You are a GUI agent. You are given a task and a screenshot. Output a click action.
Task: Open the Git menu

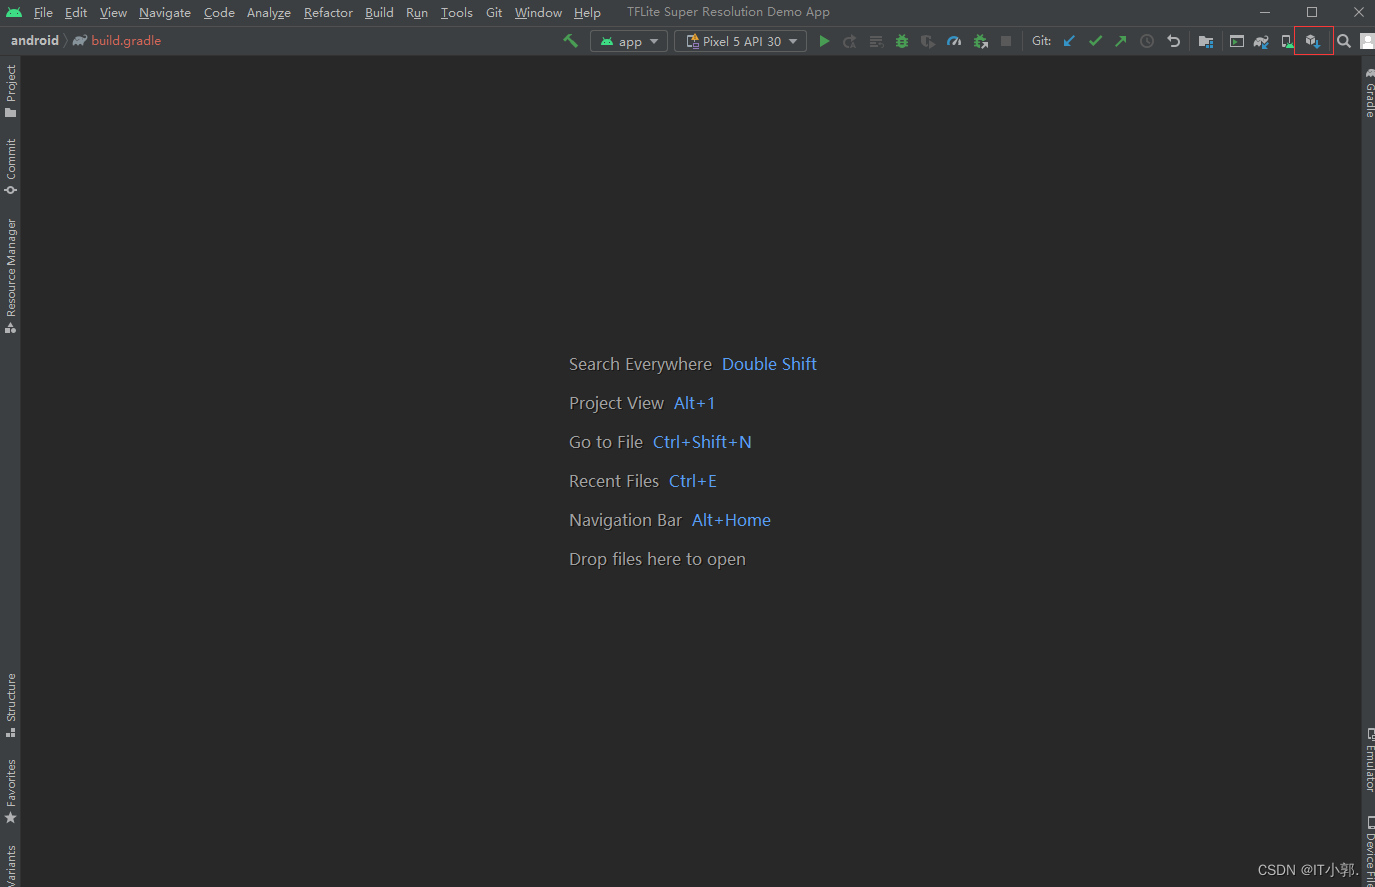(x=494, y=13)
